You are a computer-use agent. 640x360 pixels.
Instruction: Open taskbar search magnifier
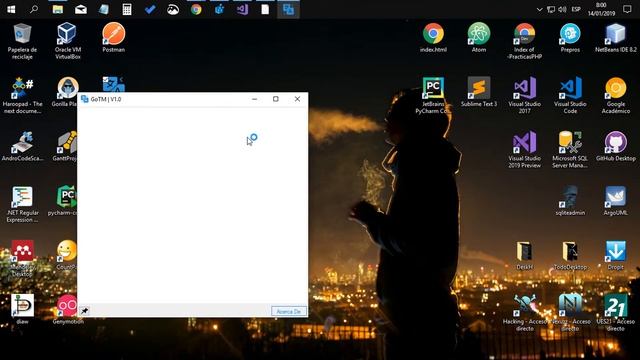point(34,9)
